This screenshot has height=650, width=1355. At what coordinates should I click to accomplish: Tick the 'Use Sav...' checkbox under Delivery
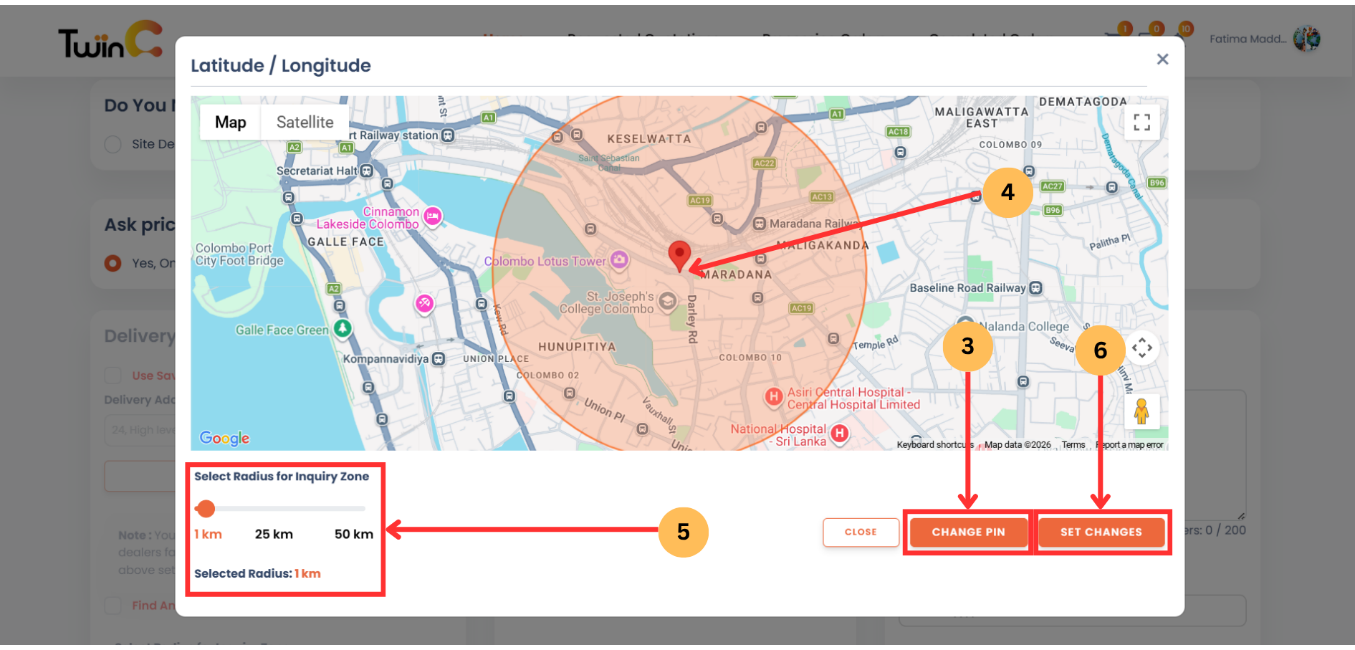113,374
